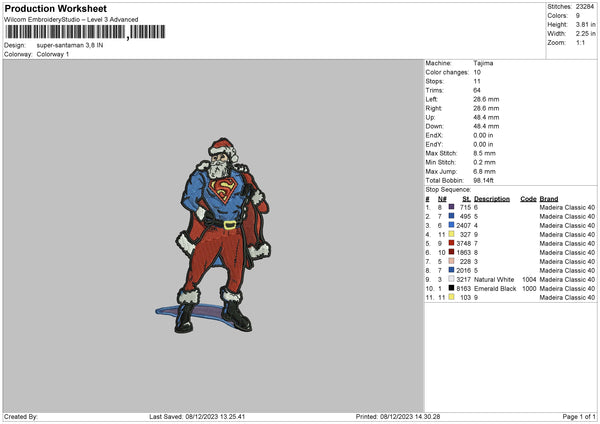Click the Zoom value '1:1'
600x424 pixels.
click(580, 43)
